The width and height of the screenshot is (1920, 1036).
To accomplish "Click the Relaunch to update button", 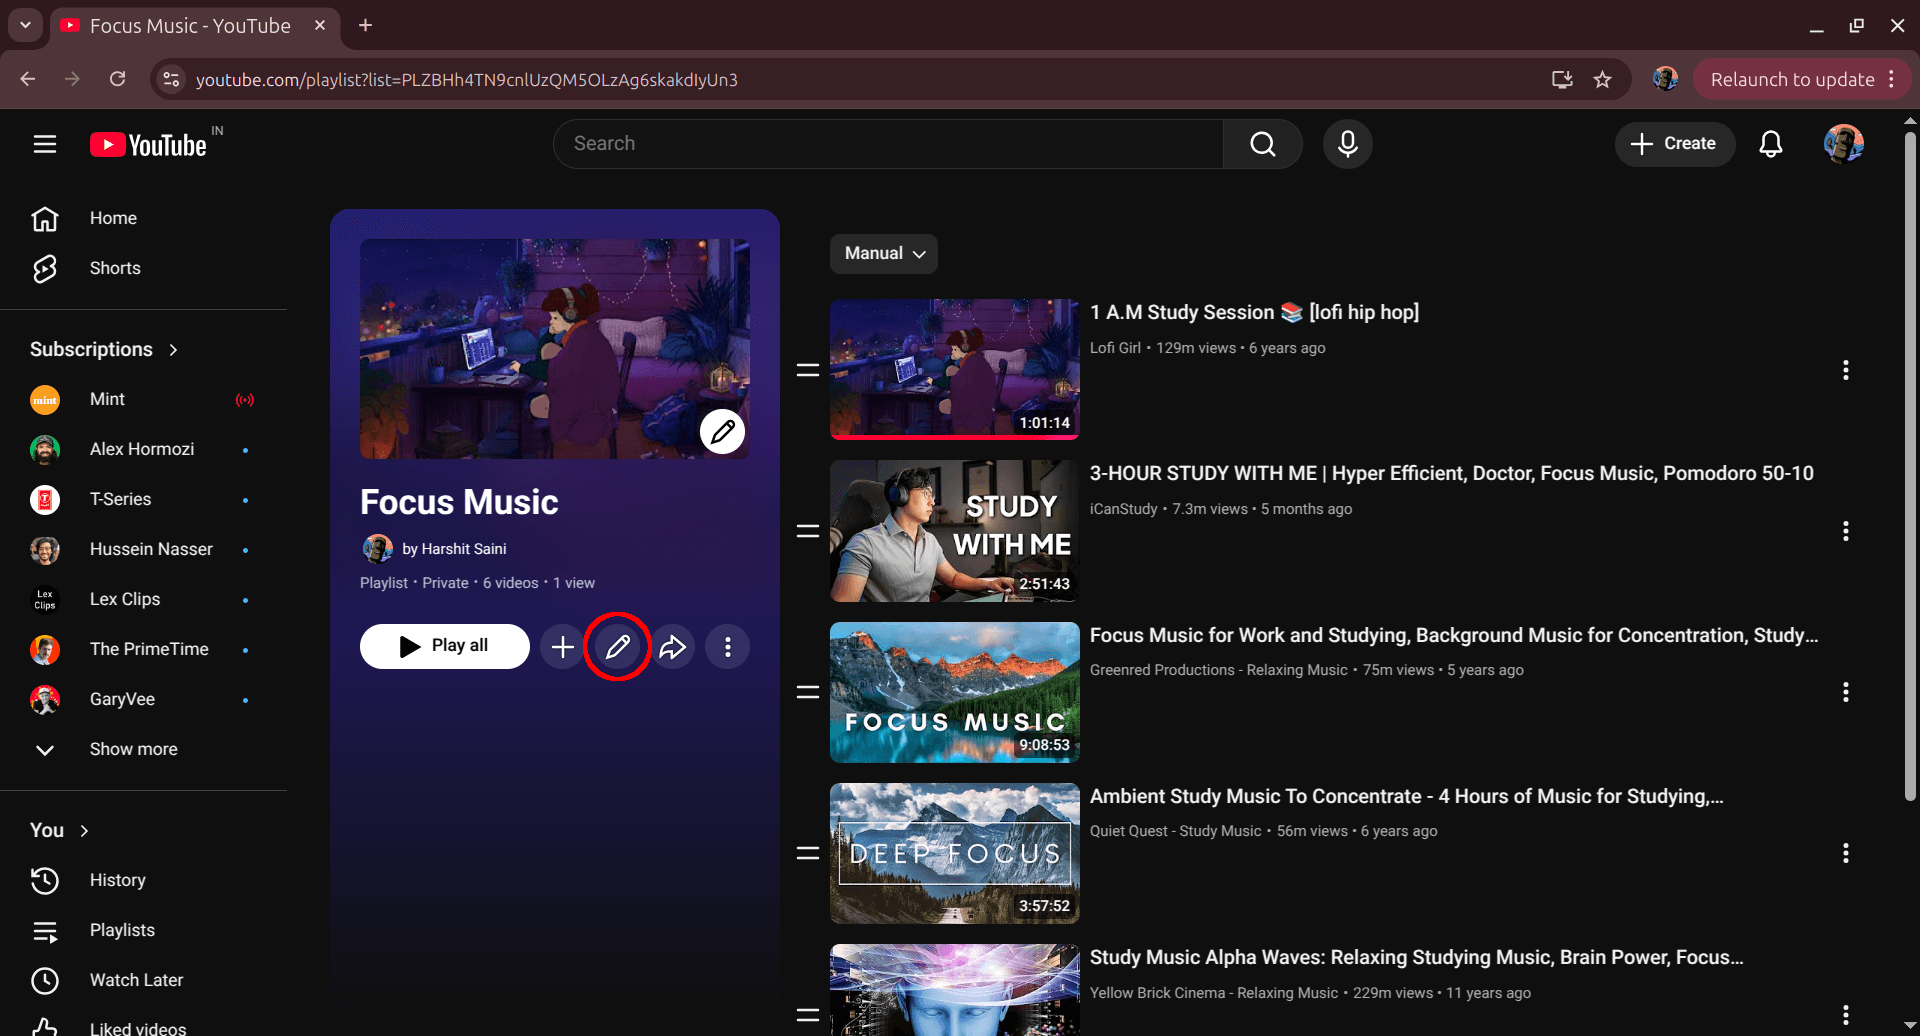I will pyautogui.click(x=1794, y=79).
